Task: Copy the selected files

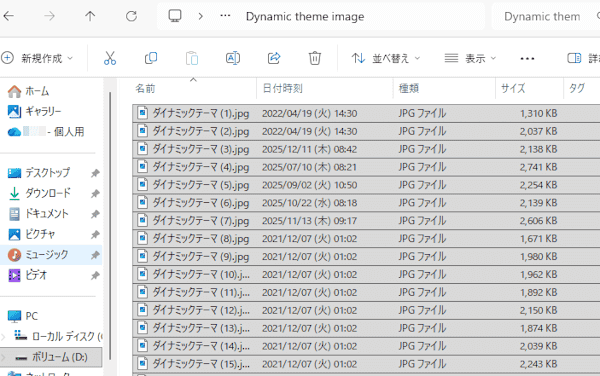Action: (x=151, y=58)
